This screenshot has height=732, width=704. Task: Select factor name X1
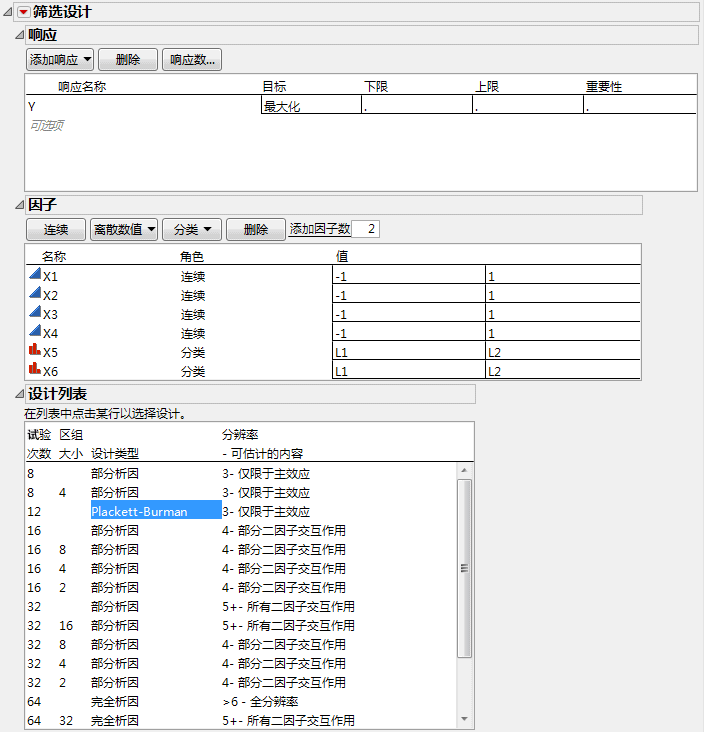tap(50, 277)
